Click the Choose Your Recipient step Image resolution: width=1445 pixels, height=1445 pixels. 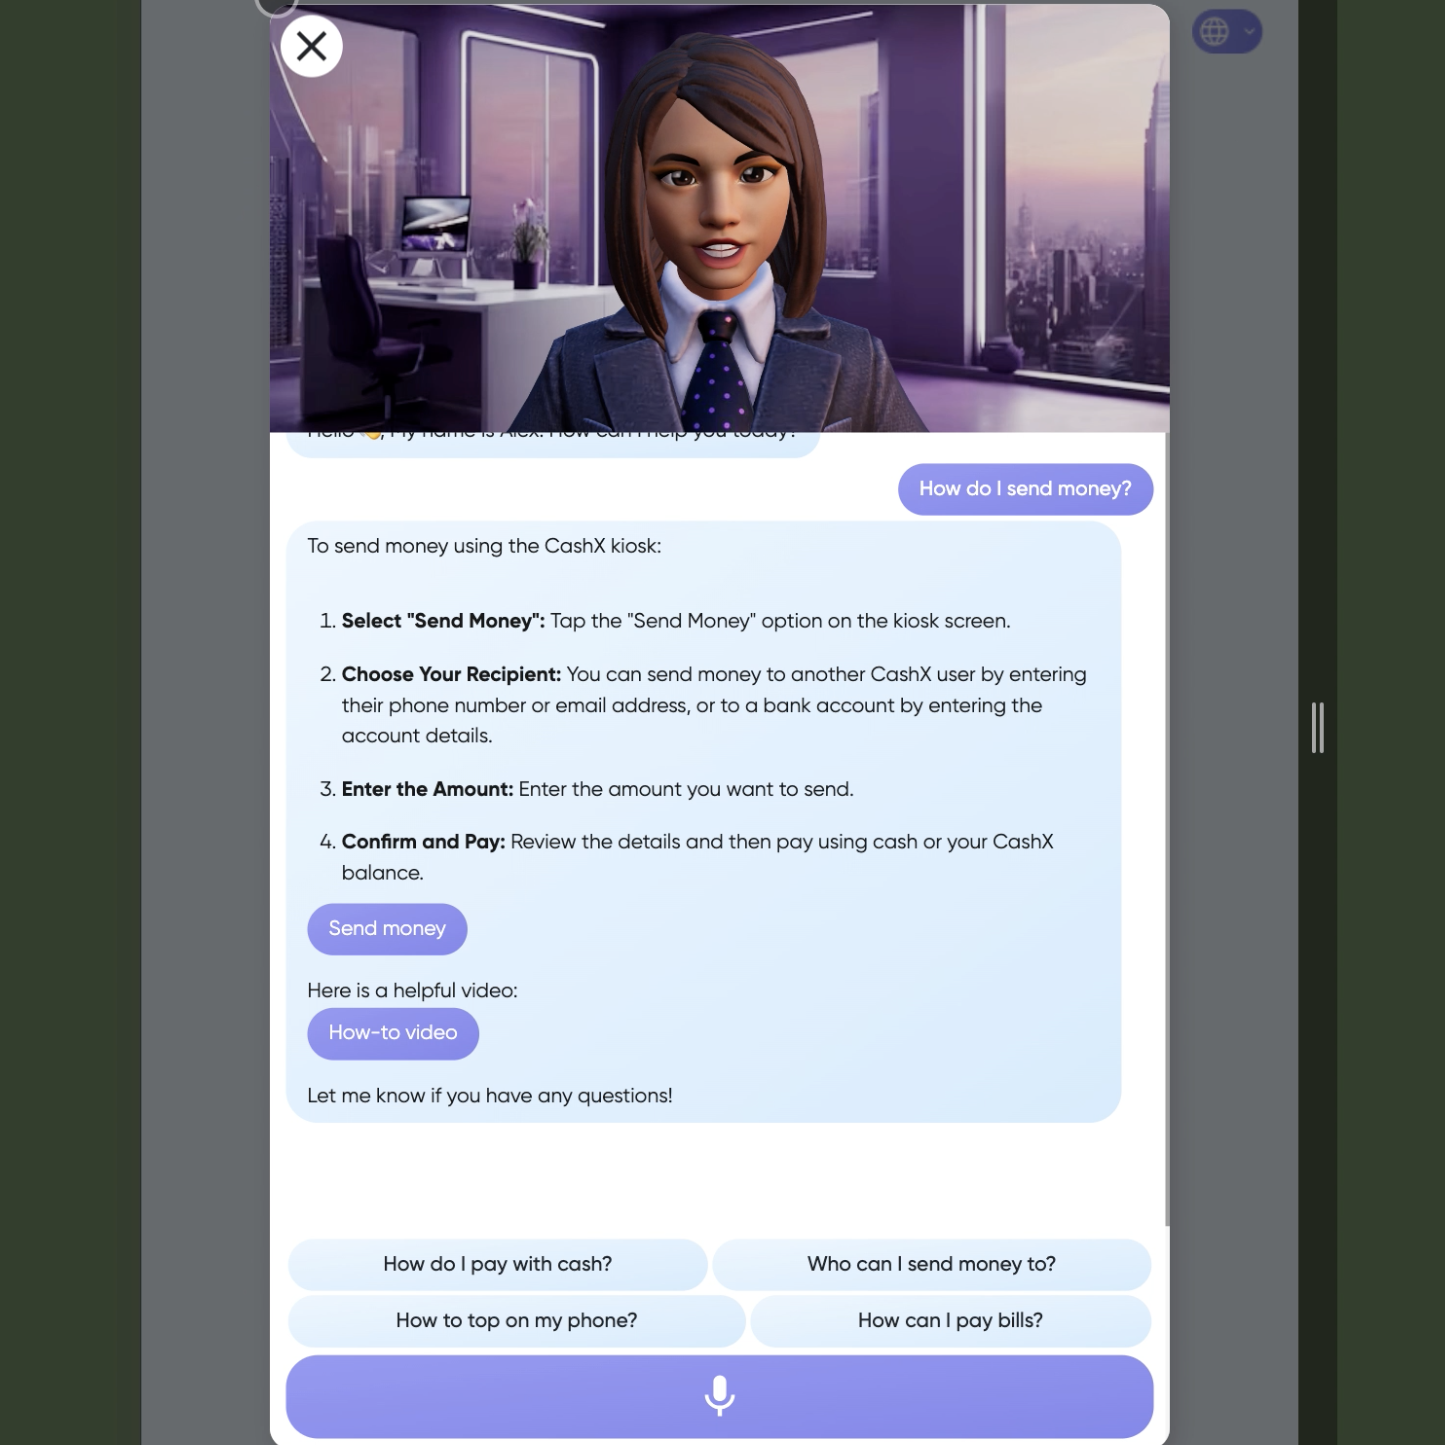click(714, 705)
